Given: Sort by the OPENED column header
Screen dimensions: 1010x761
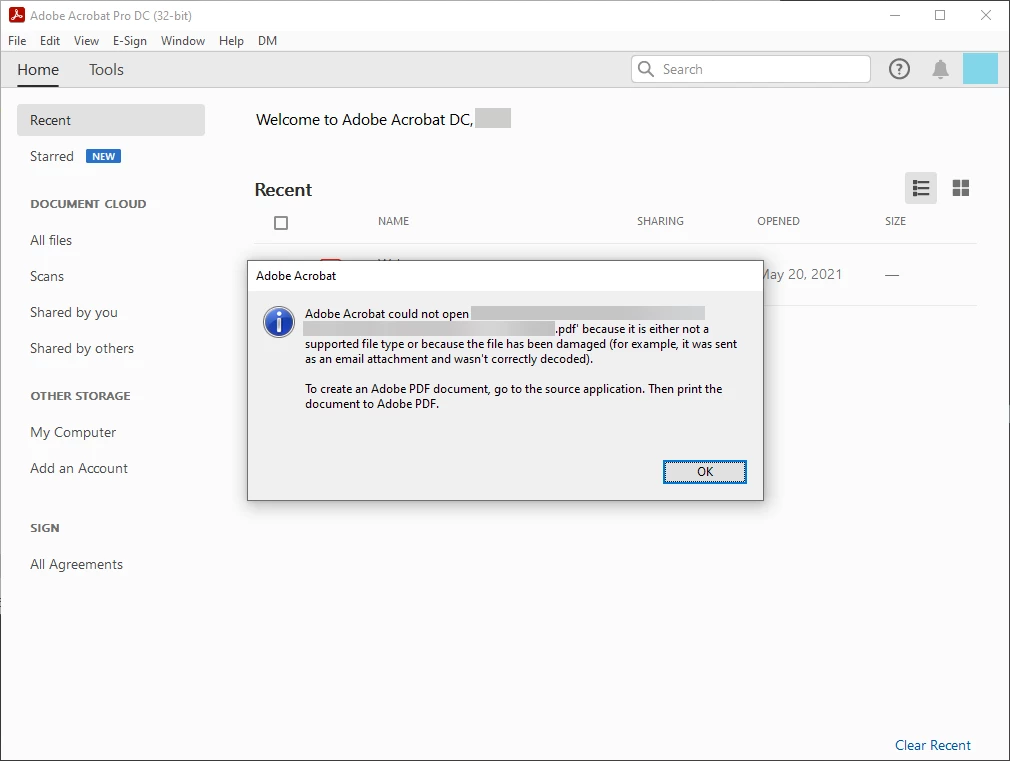Looking at the screenshot, I should tap(778, 221).
